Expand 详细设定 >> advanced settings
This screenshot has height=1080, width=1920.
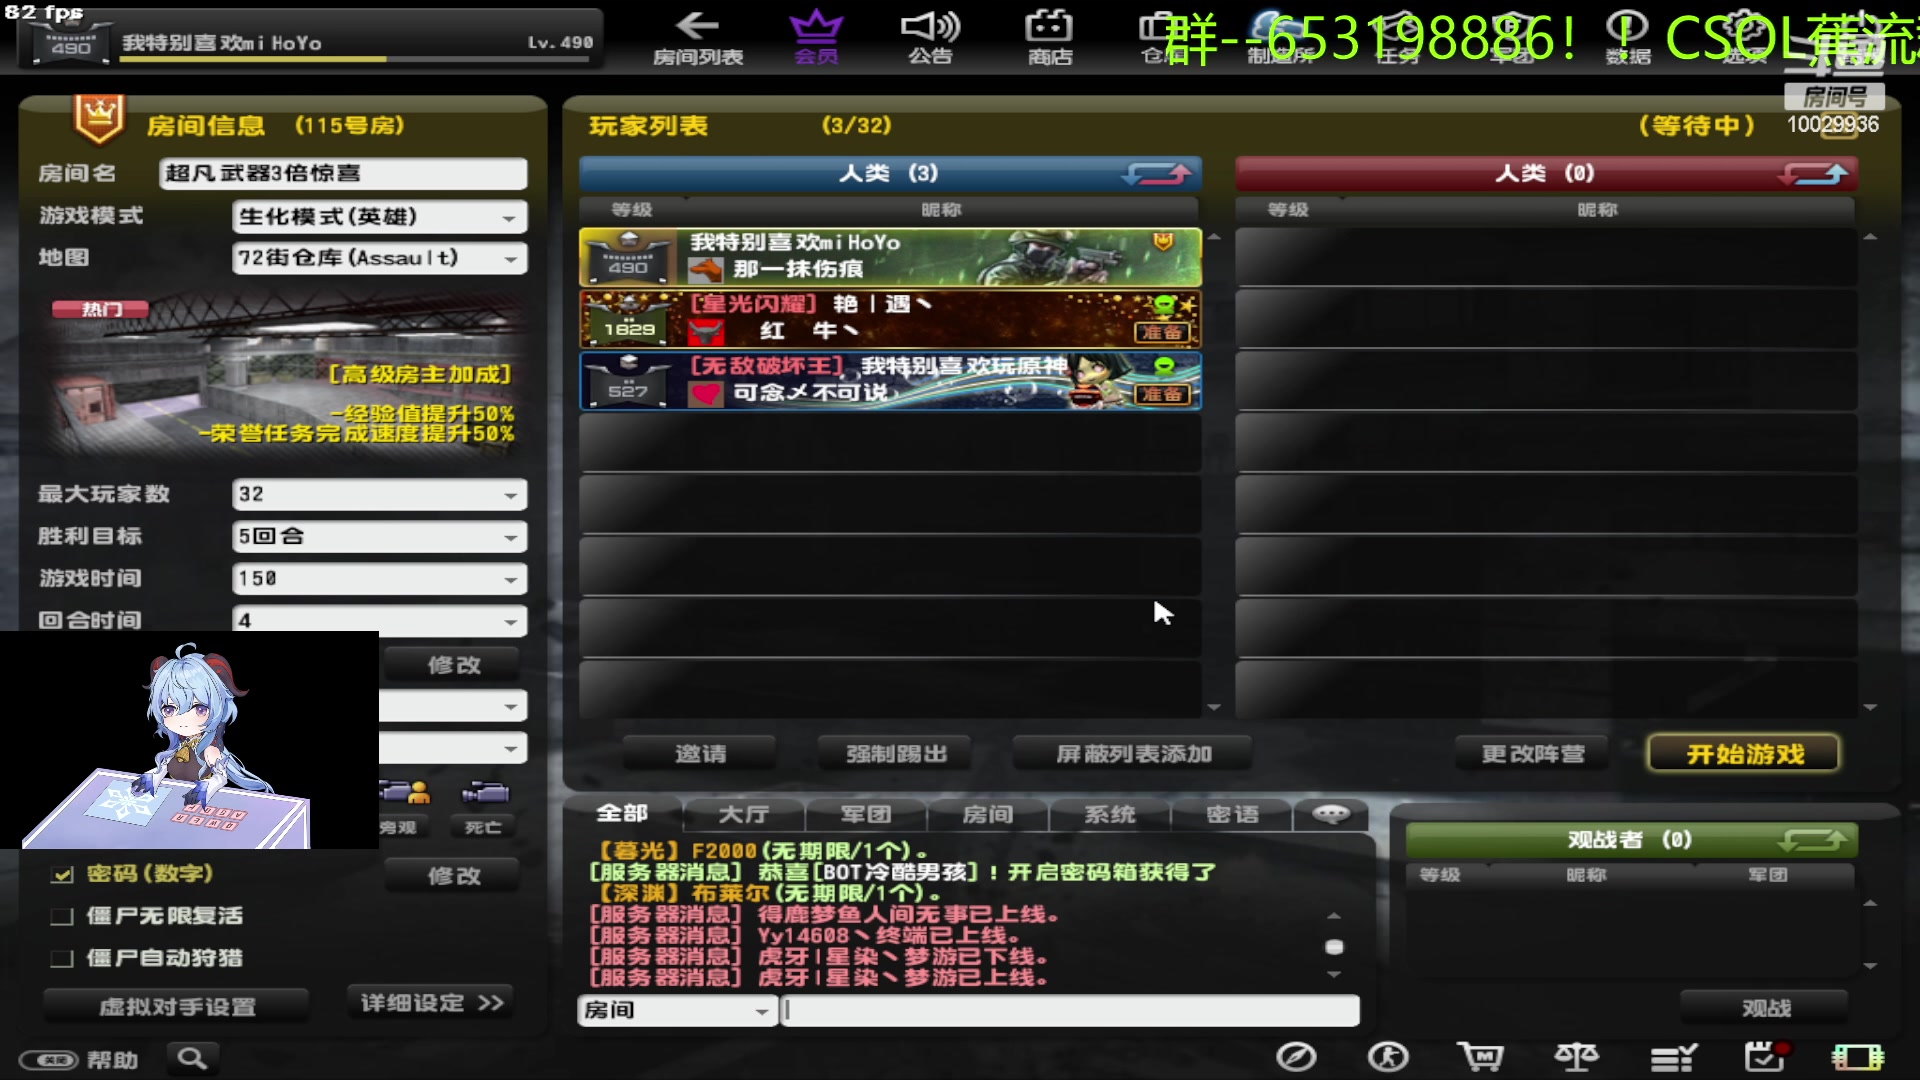point(431,1003)
